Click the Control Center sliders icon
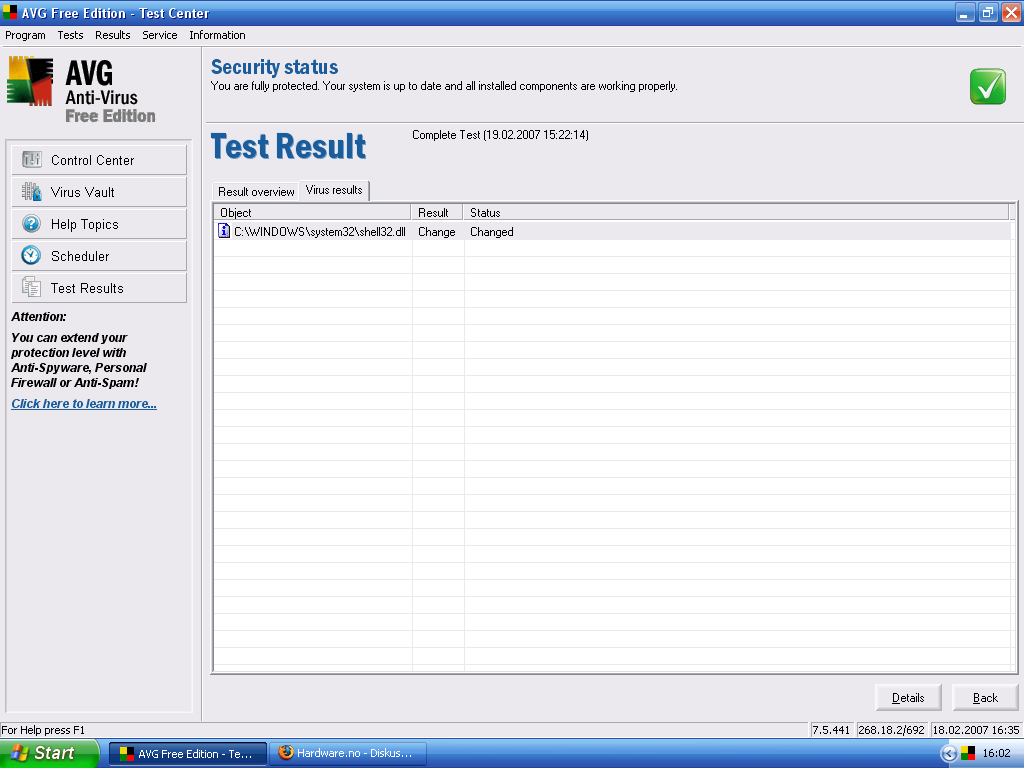Viewport: 1024px width, 768px height. click(31, 159)
